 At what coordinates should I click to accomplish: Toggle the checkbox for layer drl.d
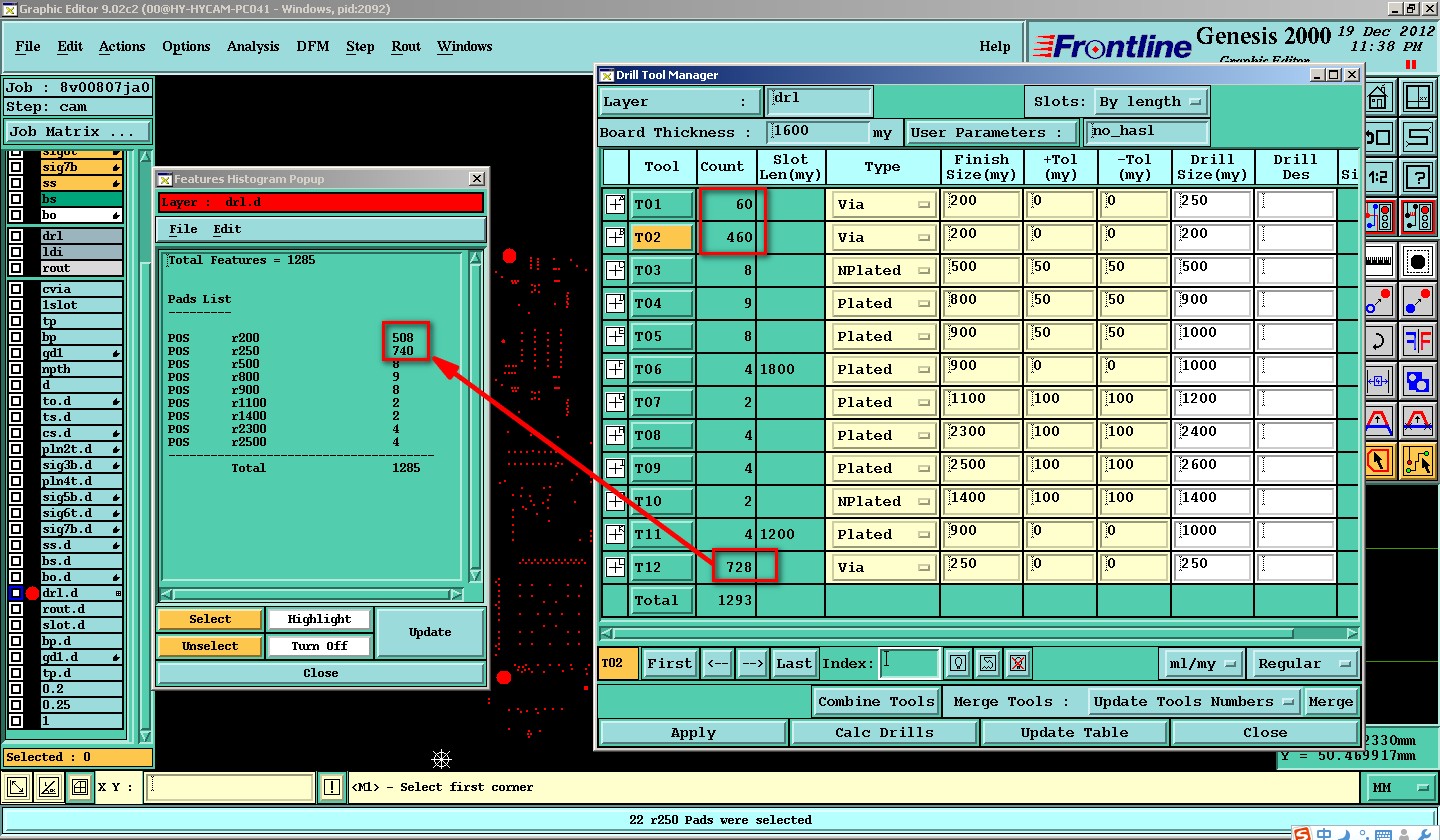[16, 593]
